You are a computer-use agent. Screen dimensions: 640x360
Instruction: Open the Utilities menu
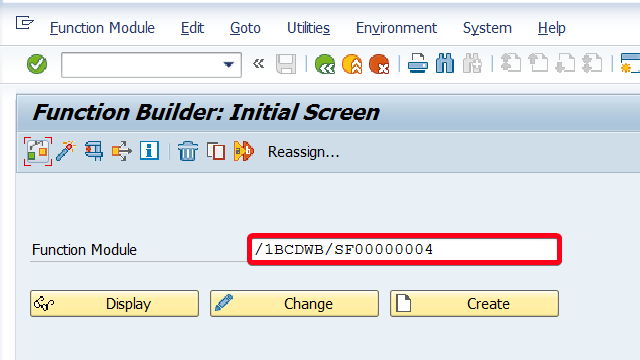pos(308,28)
